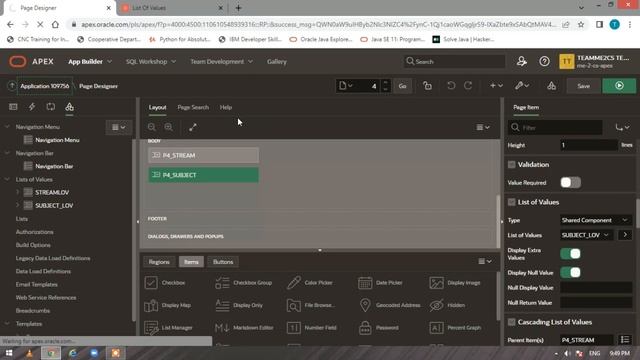The image size is (640, 360).
Task: Run the page with the green button
Action: 619,86
